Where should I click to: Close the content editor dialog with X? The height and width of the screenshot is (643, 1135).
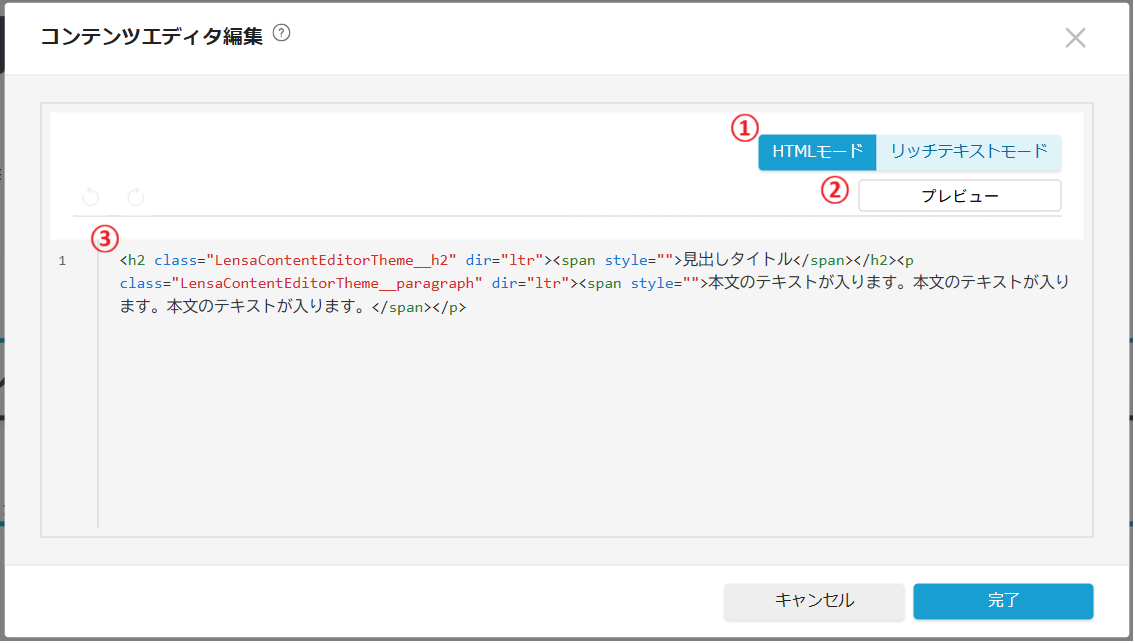1075,38
